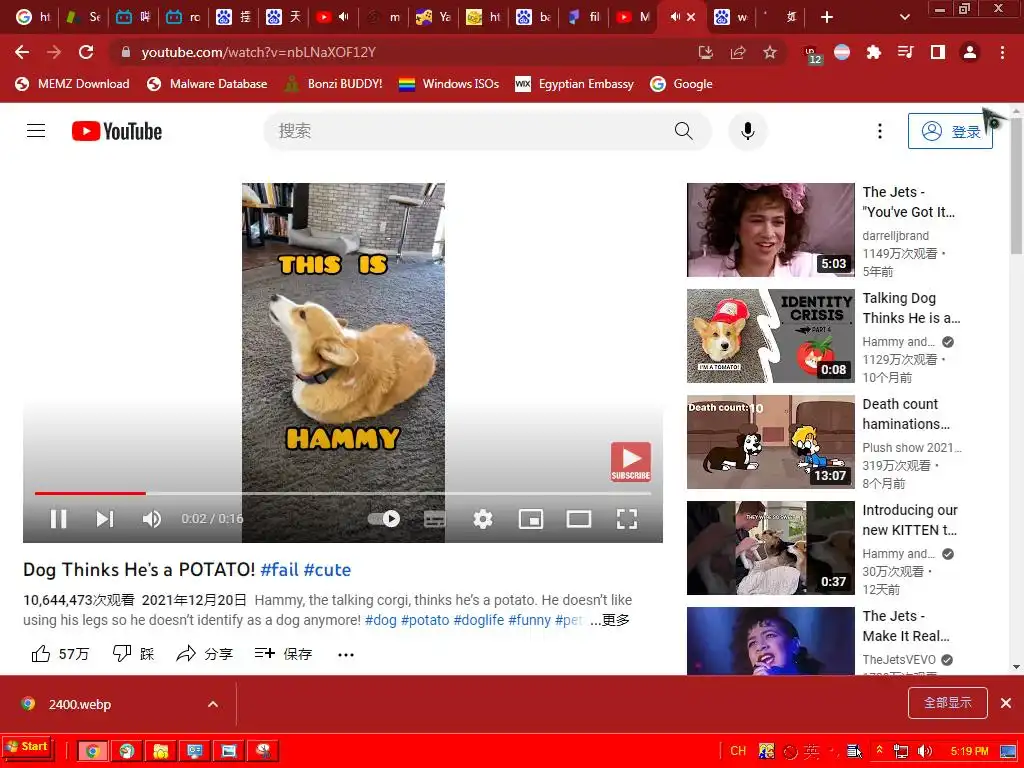The width and height of the screenshot is (1024, 768).
Task: Open The Jets Make It Real title
Action: [x=906, y=626]
